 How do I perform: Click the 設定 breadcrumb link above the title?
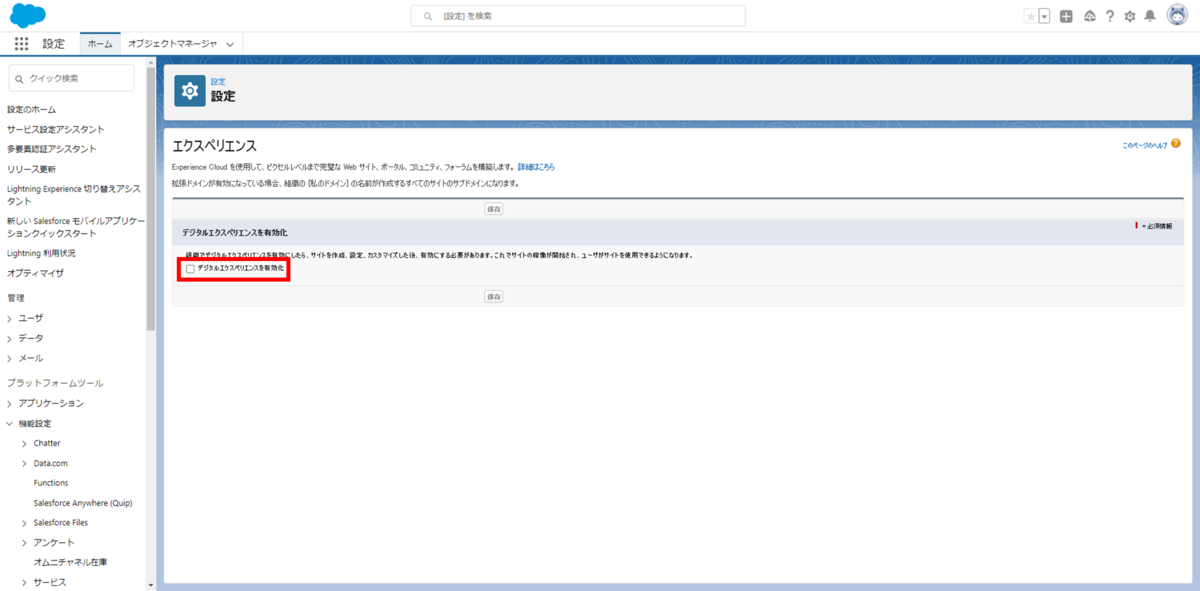point(218,82)
